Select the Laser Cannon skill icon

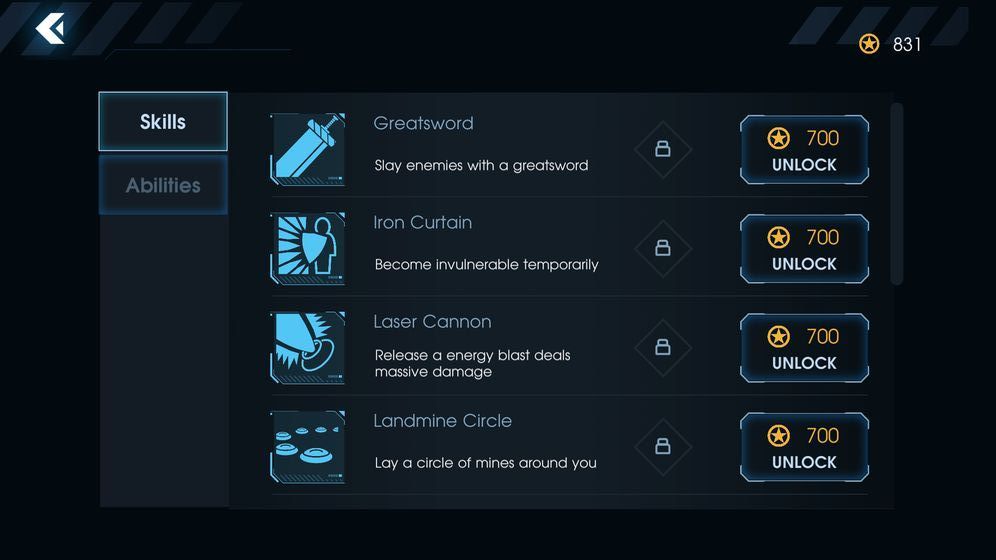[x=308, y=347]
